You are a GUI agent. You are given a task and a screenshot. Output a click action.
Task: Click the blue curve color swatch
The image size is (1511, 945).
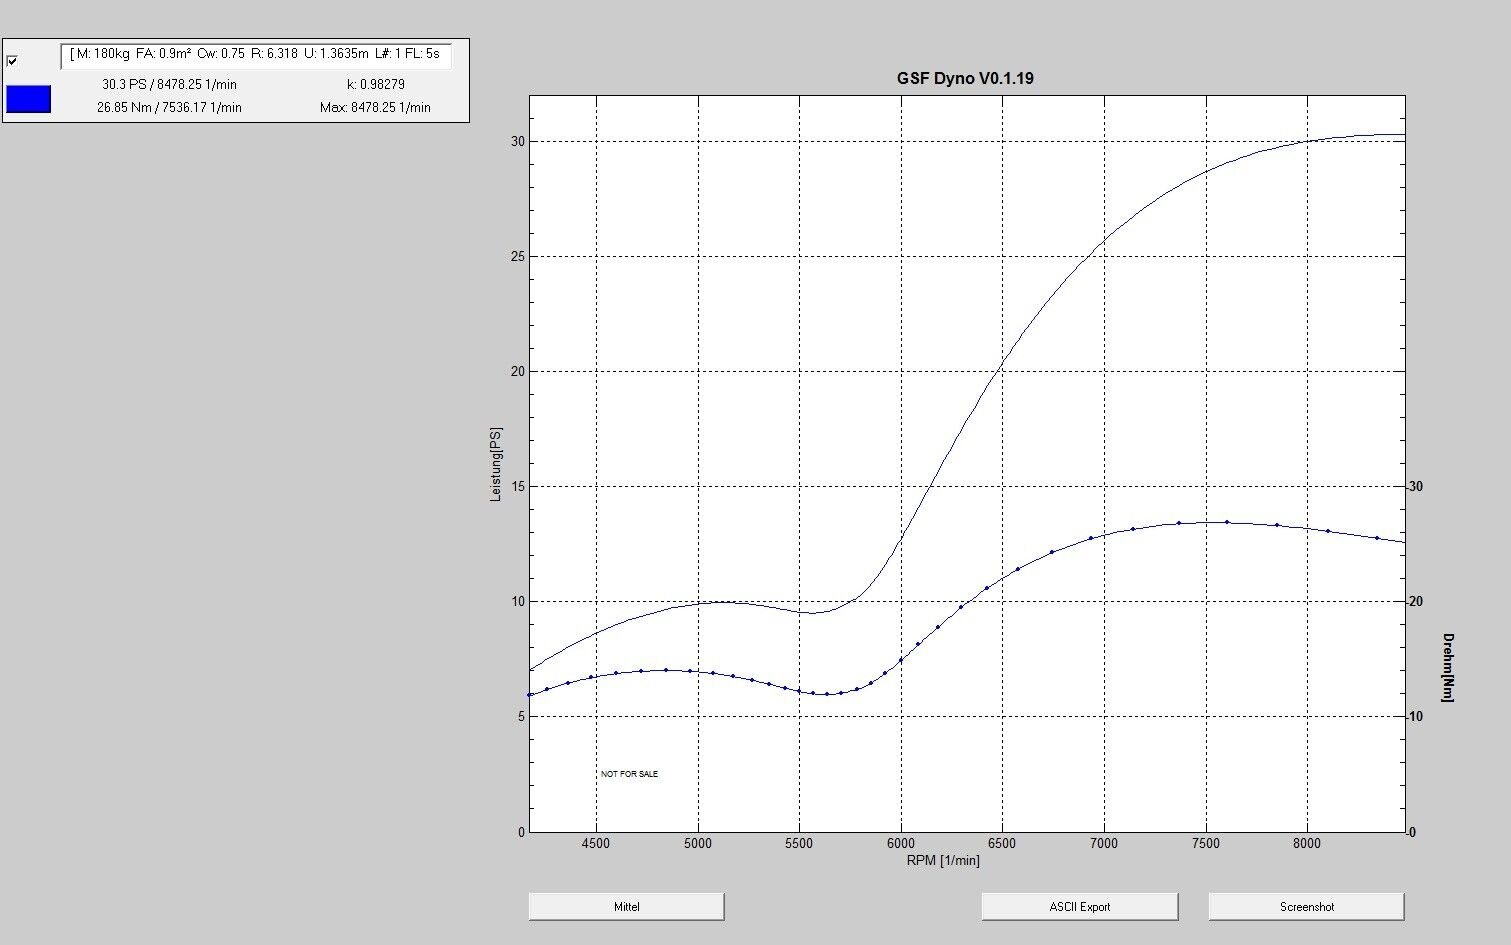tap(28, 99)
